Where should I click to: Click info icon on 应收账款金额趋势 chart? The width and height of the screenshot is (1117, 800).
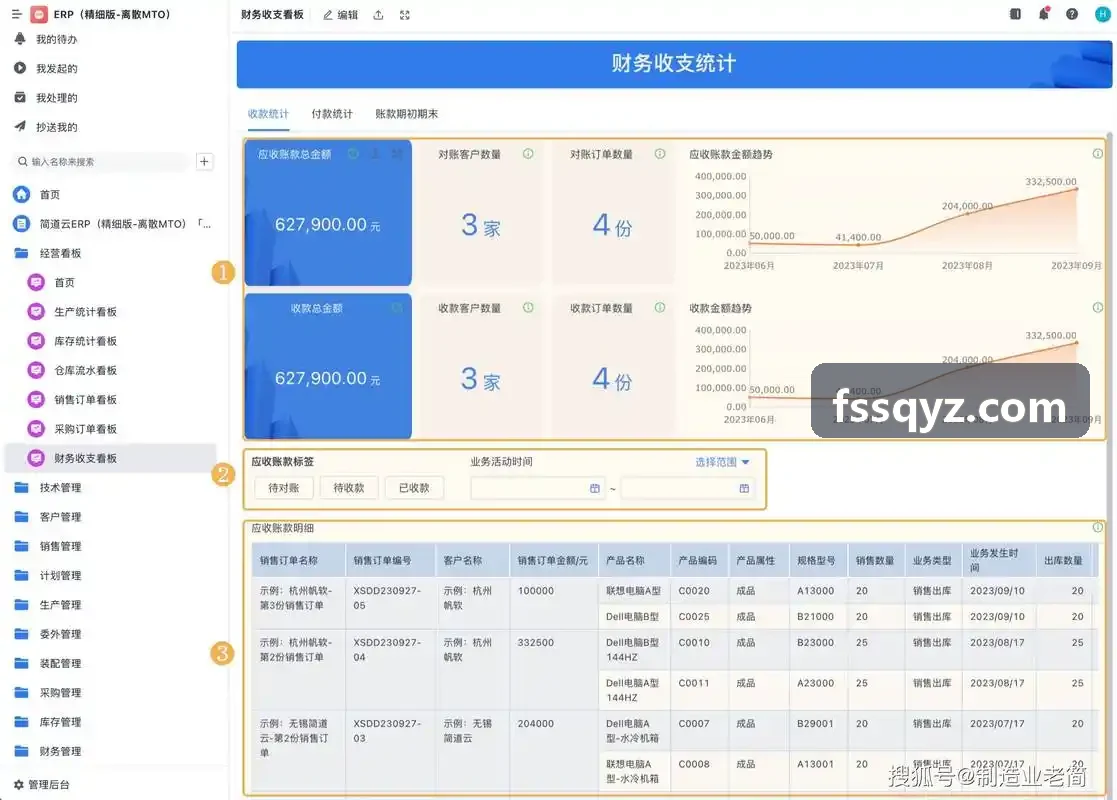1098,154
